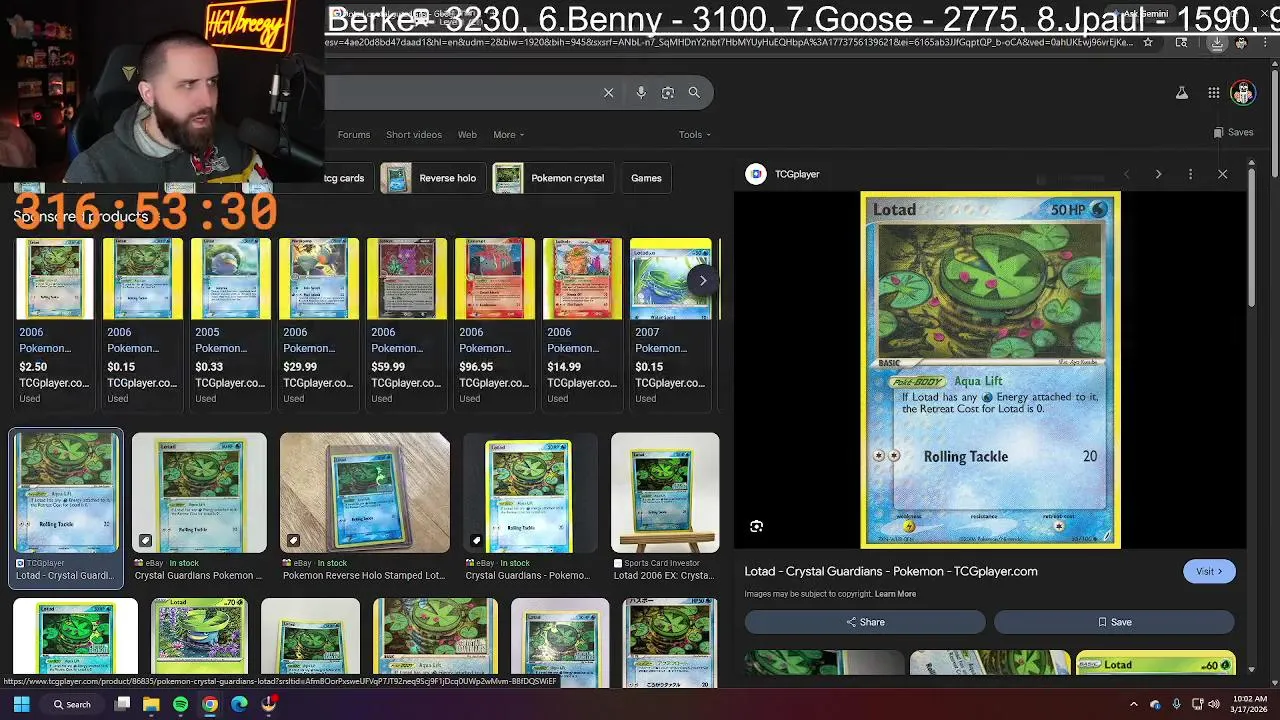
Task: Click the magnifier search submit icon
Action: 694,93
